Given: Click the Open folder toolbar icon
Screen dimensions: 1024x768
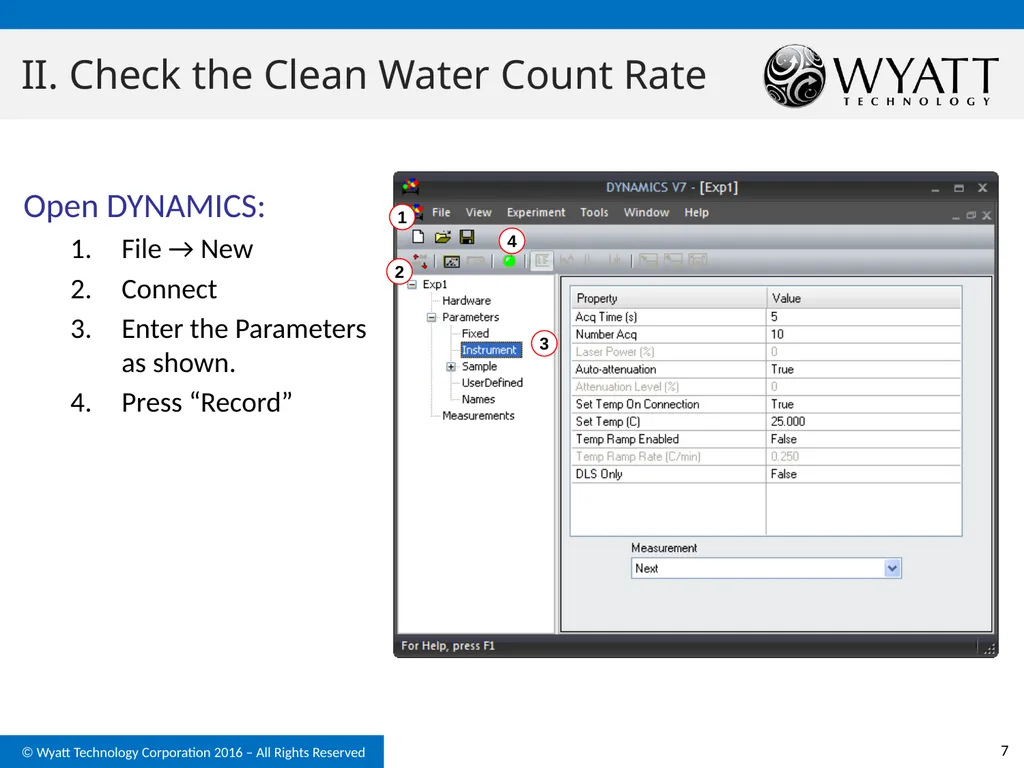Looking at the screenshot, I should pos(443,237).
